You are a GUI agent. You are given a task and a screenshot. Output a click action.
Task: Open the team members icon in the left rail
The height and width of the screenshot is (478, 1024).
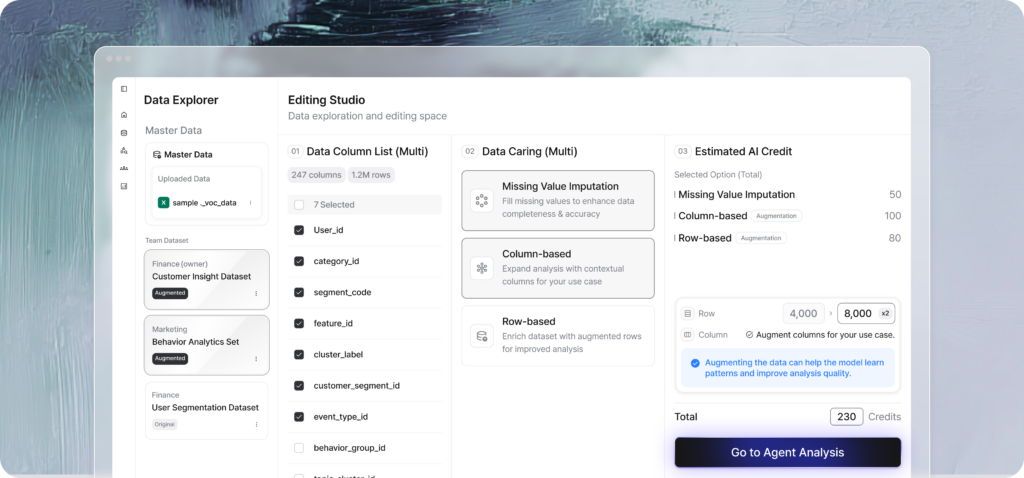[x=124, y=168]
